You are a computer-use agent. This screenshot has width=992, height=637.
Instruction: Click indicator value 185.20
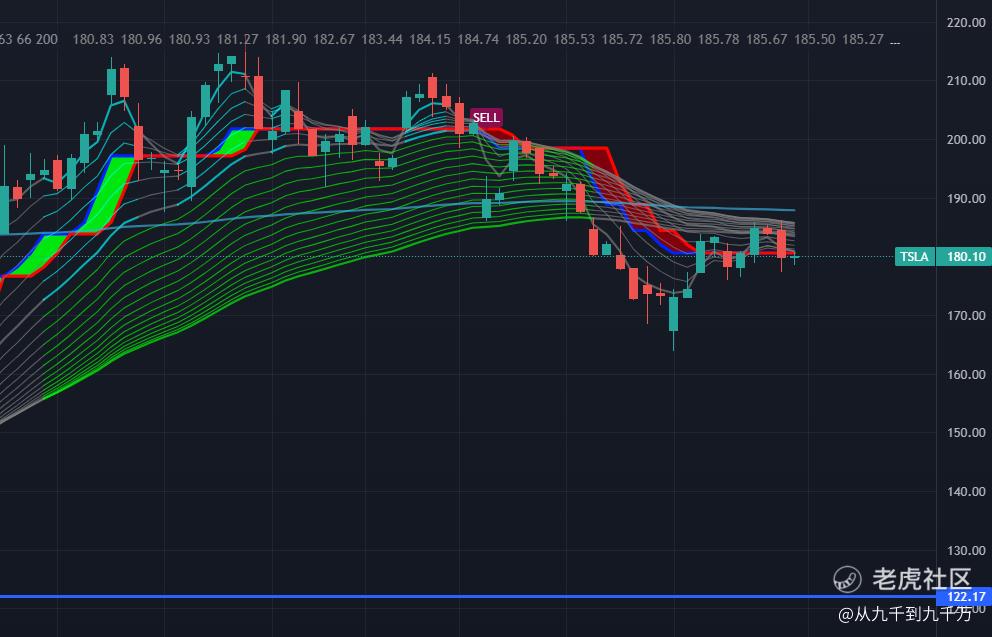526,39
